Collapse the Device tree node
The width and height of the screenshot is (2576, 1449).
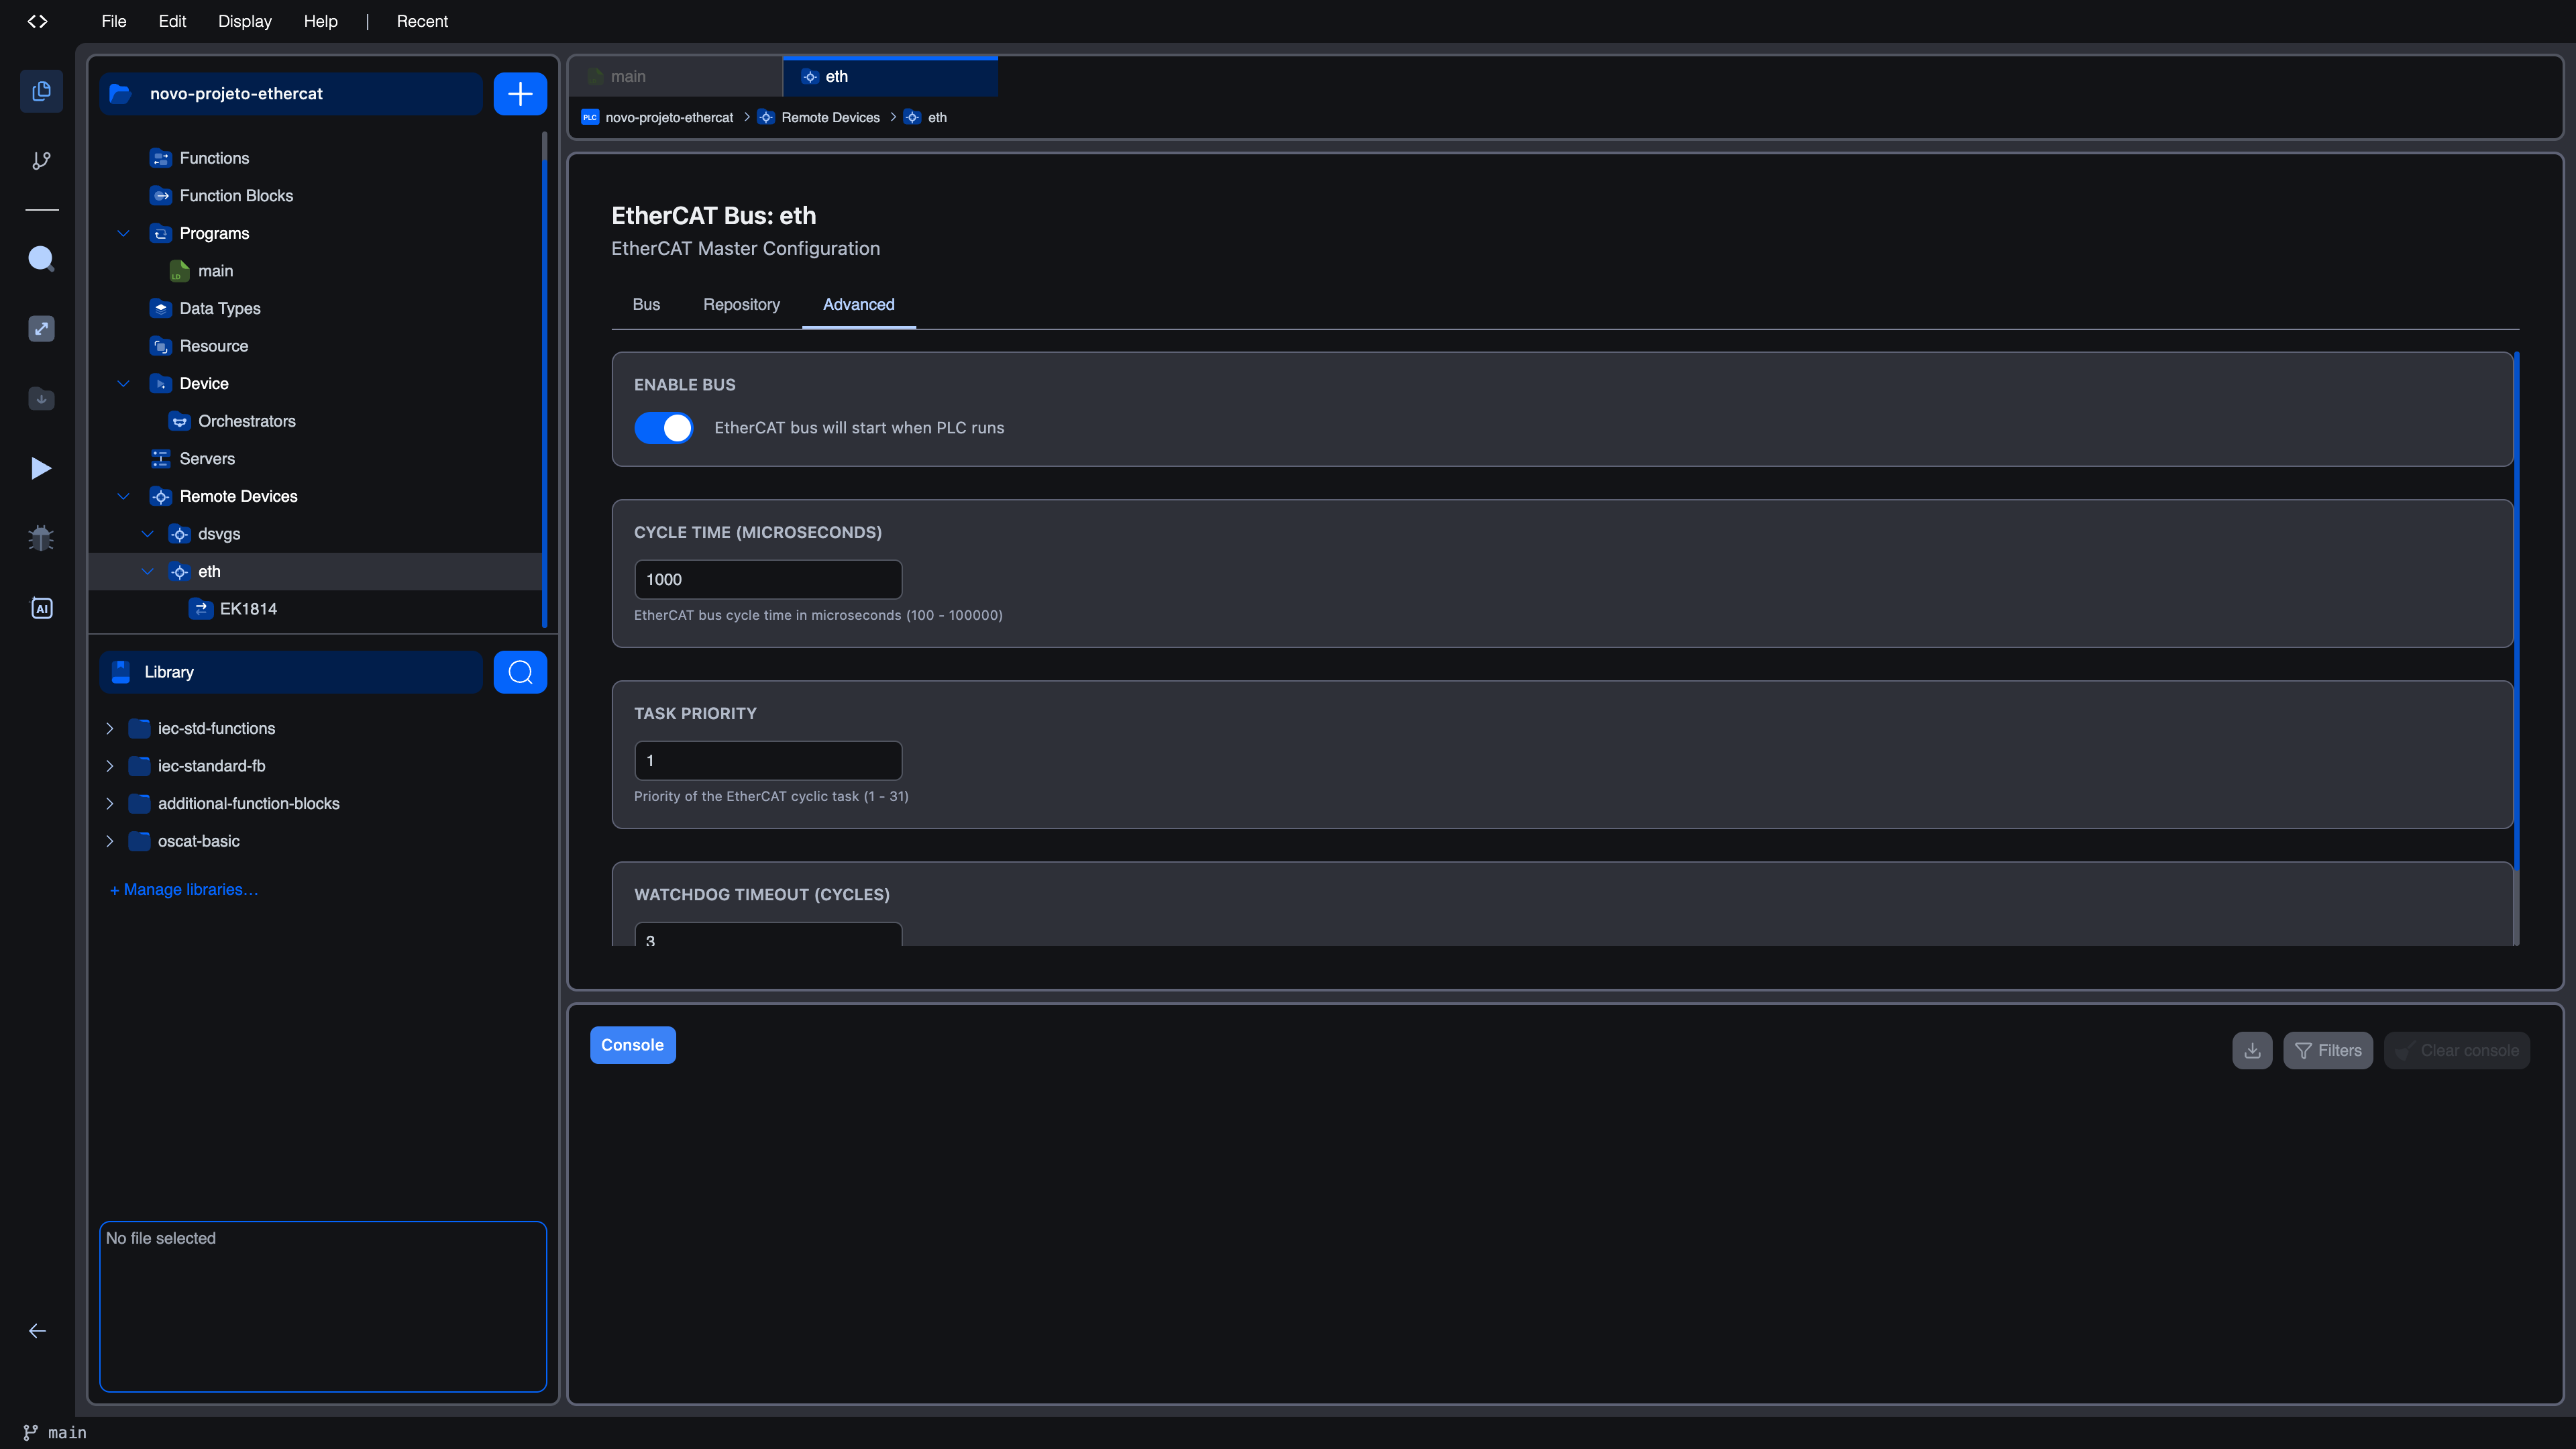(124, 383)
